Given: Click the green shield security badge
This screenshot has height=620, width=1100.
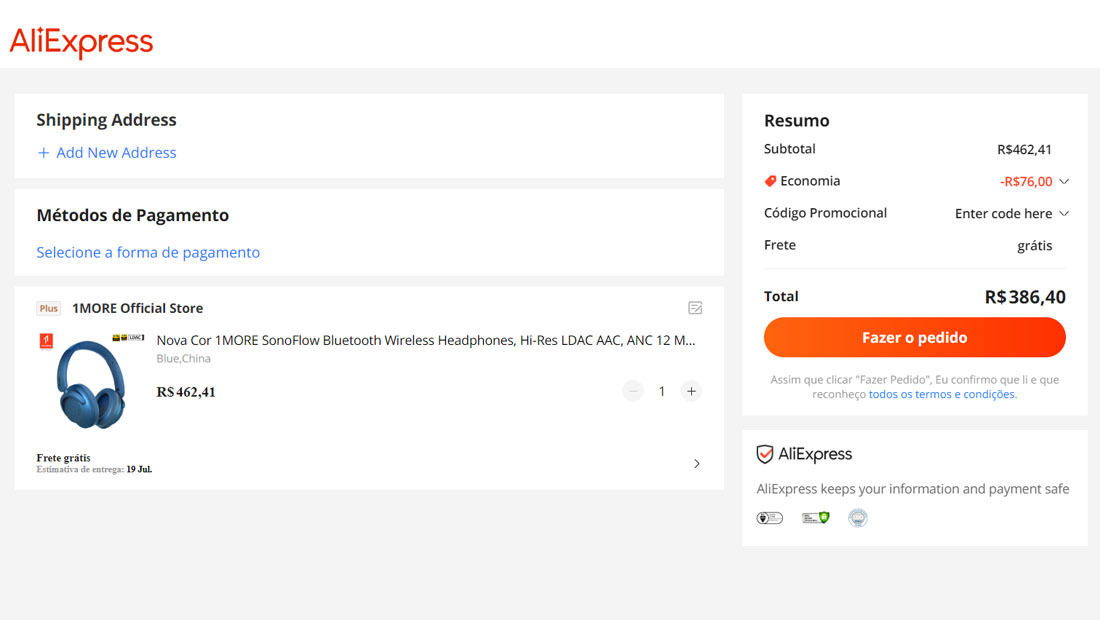Looking at the screenshot, I should pos(816,518).
